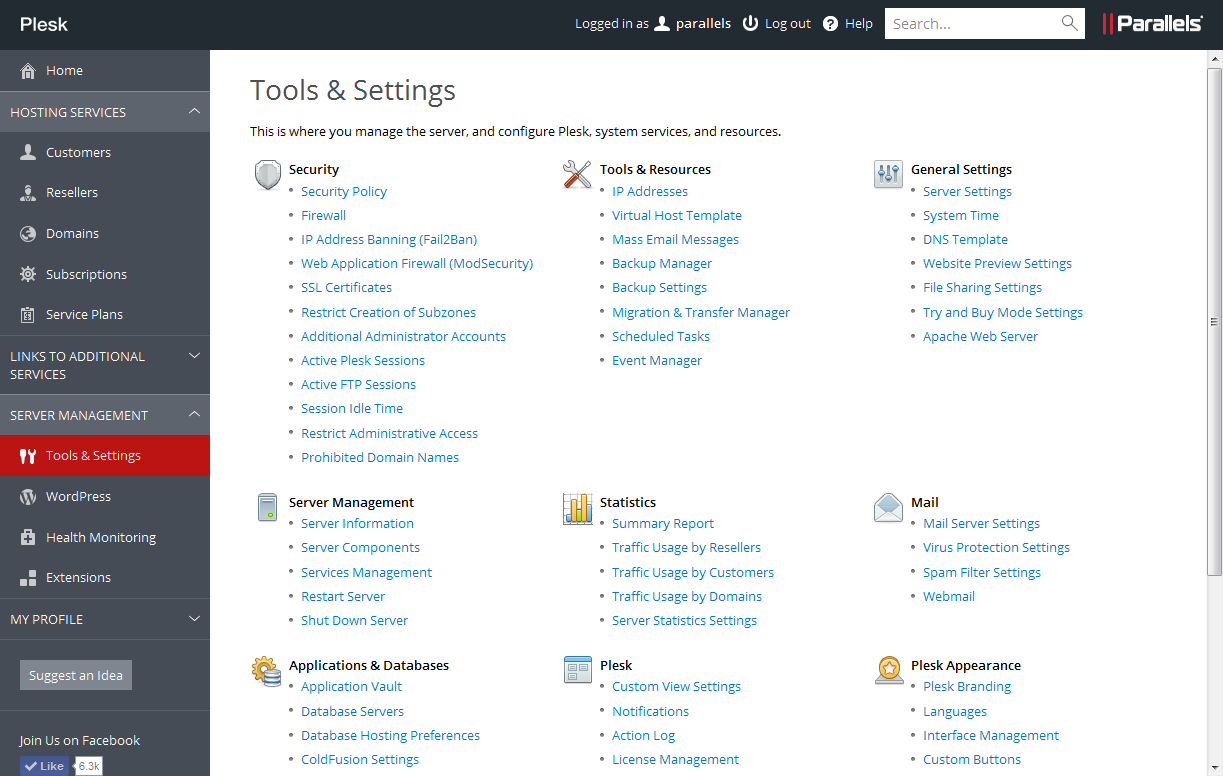
Task: Click the Tools & Settings fork icon in sidebar
Action: coord(28,456)
